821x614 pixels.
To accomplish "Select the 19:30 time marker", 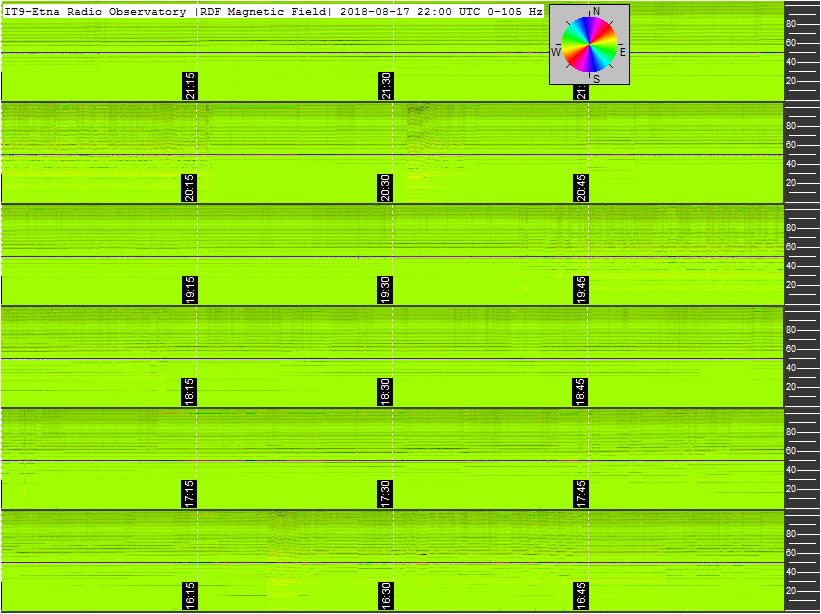I will click(x=386, y=290).
